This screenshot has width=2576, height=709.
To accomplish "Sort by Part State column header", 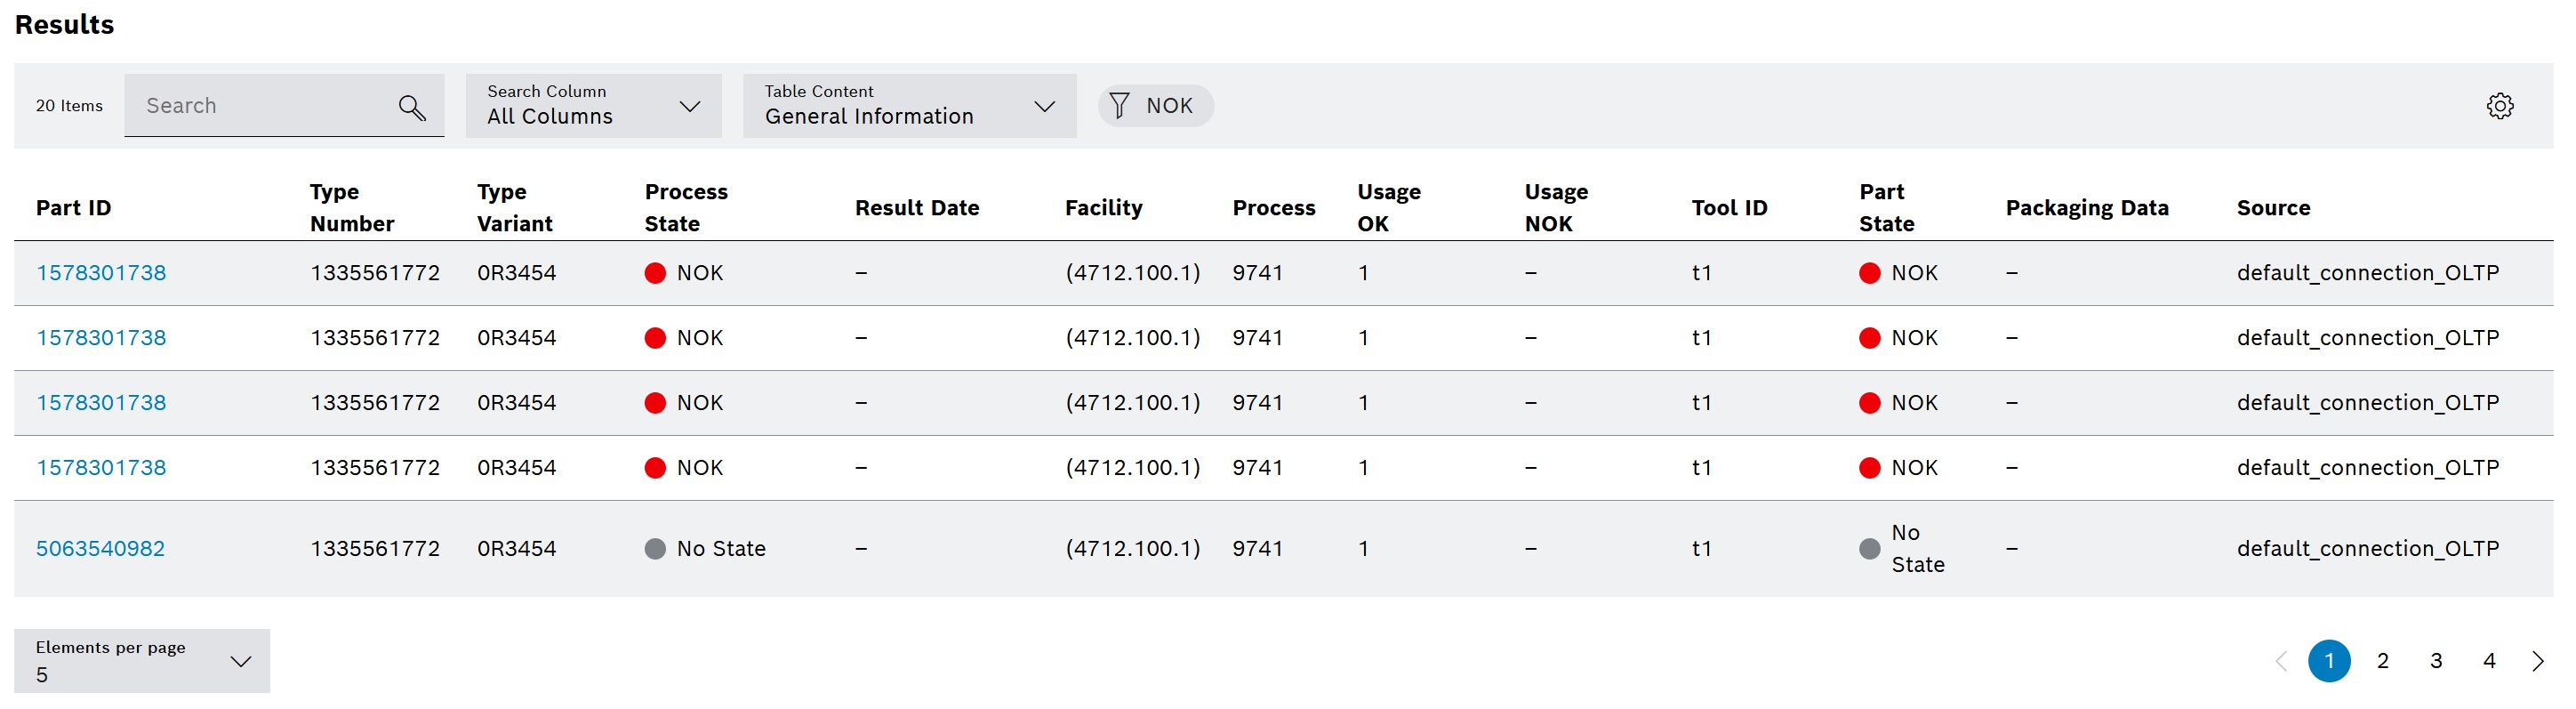I will coord(1886,208).
